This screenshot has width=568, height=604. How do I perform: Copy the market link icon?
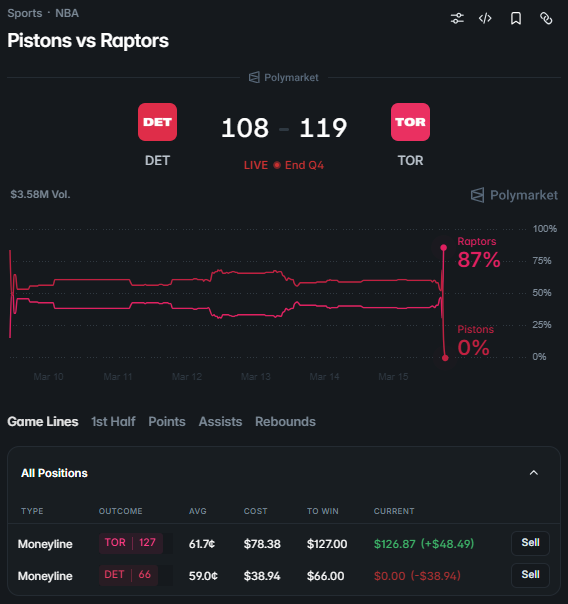tap(546, 18)
